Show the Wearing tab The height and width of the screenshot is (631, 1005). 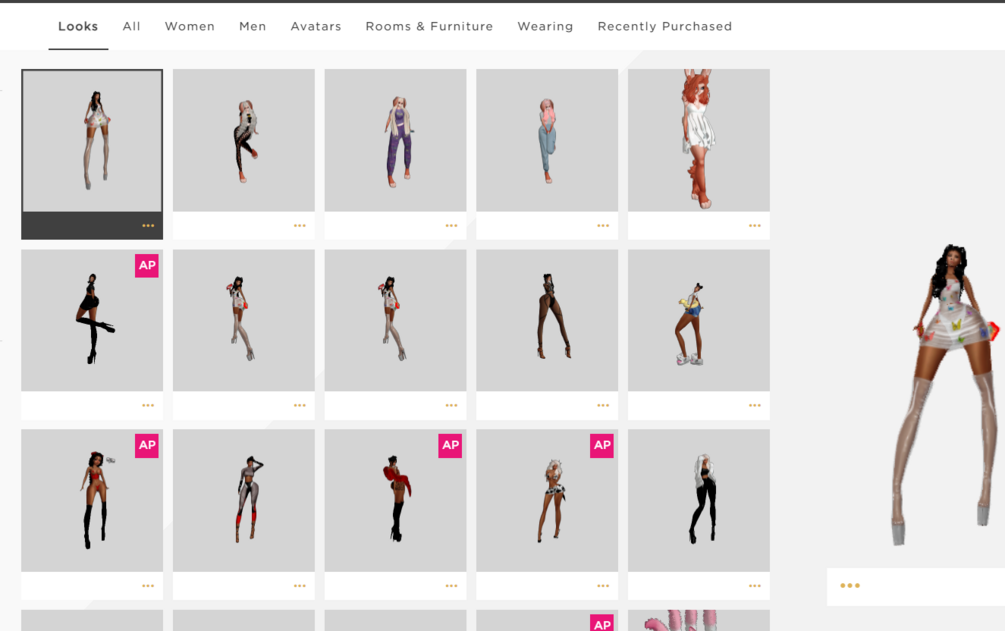[545, 26]
